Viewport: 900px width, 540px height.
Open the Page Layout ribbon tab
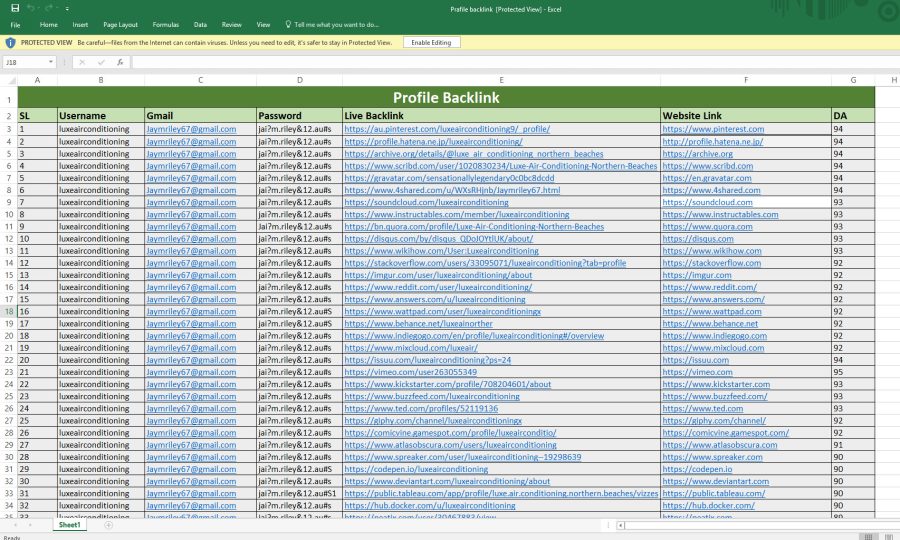(121, 25)
